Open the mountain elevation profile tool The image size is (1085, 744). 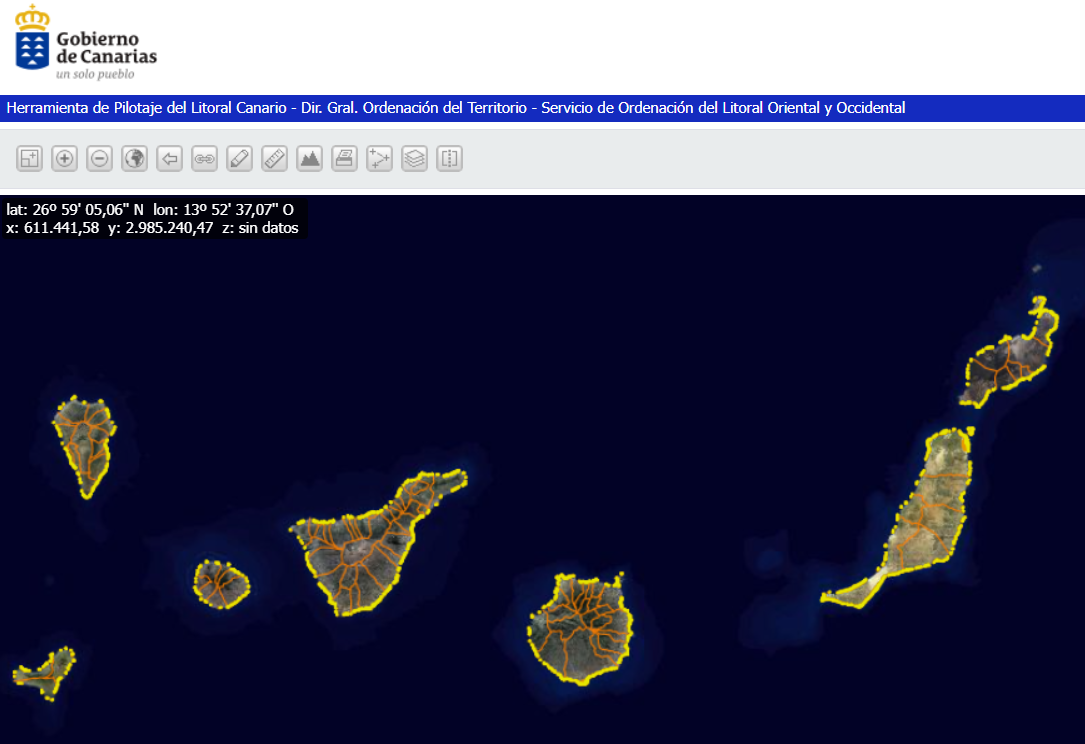coord(309,158)
